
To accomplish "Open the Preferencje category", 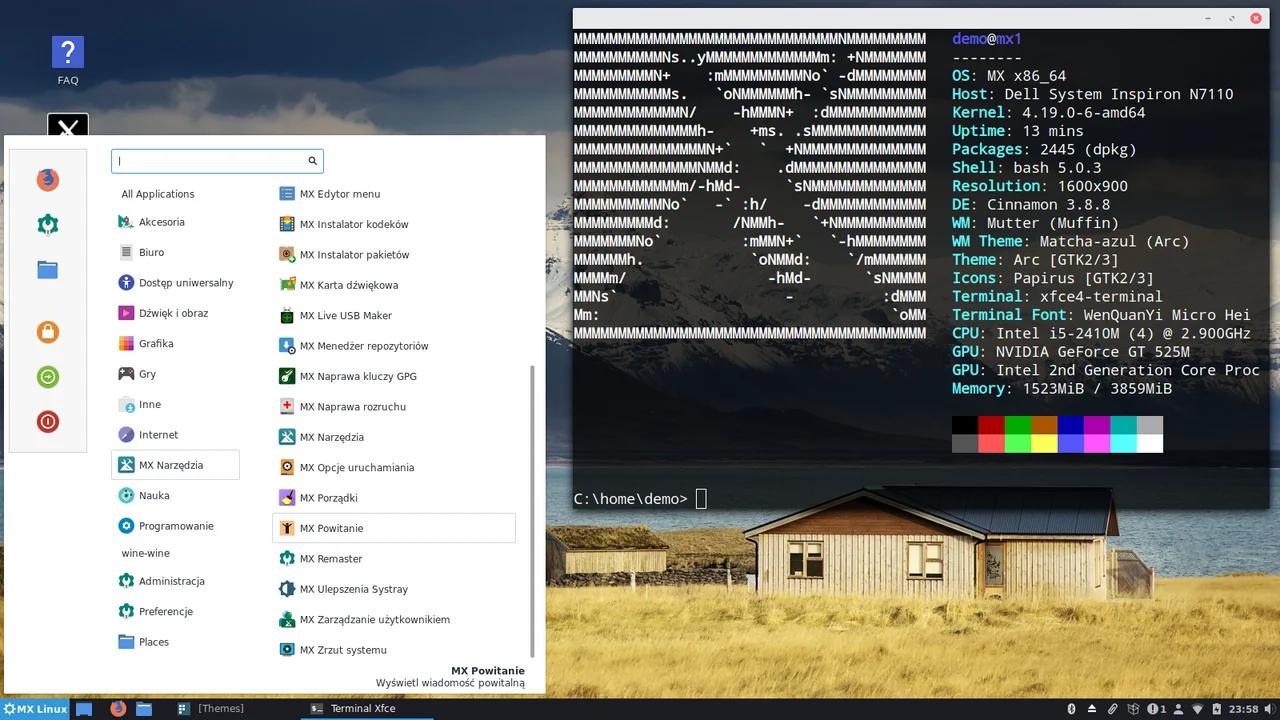I will (175, 612).
